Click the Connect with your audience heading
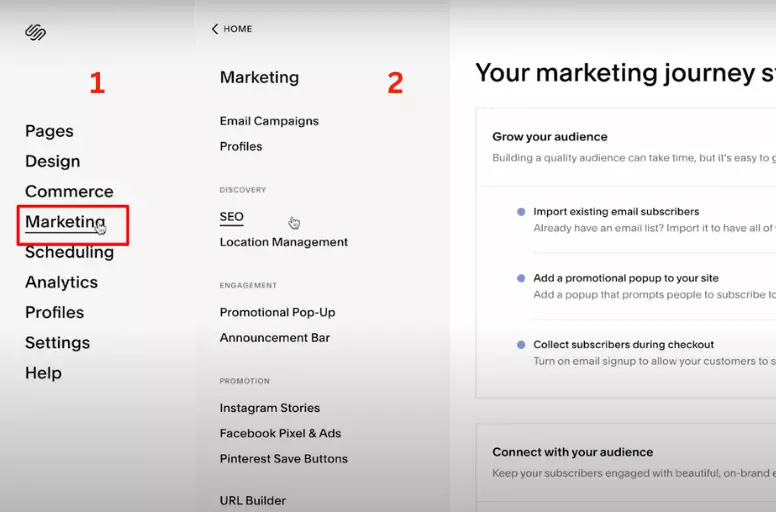 click(573, 452)
